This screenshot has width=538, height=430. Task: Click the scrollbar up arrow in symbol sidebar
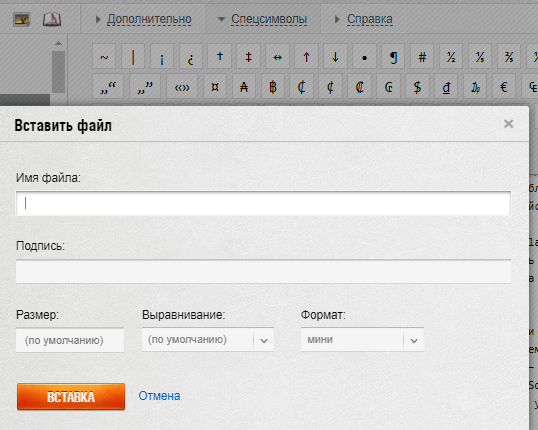pyautogui.click(x=59, y=43)
